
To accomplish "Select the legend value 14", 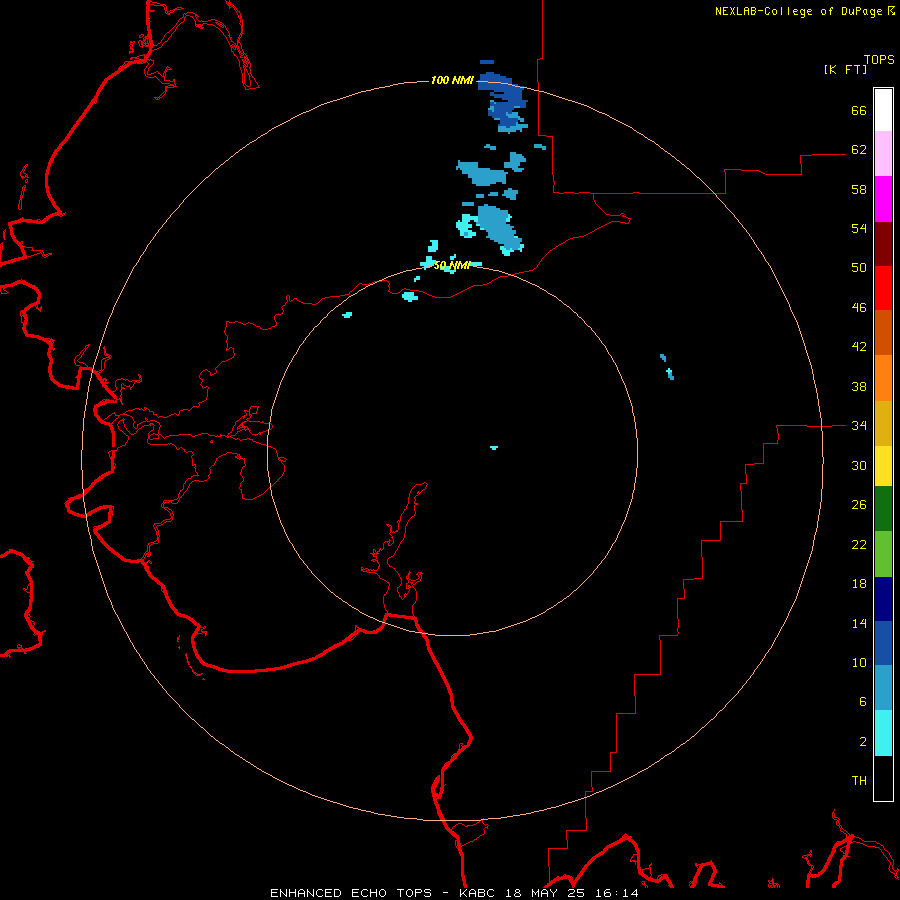I will (x=859, y=623).
